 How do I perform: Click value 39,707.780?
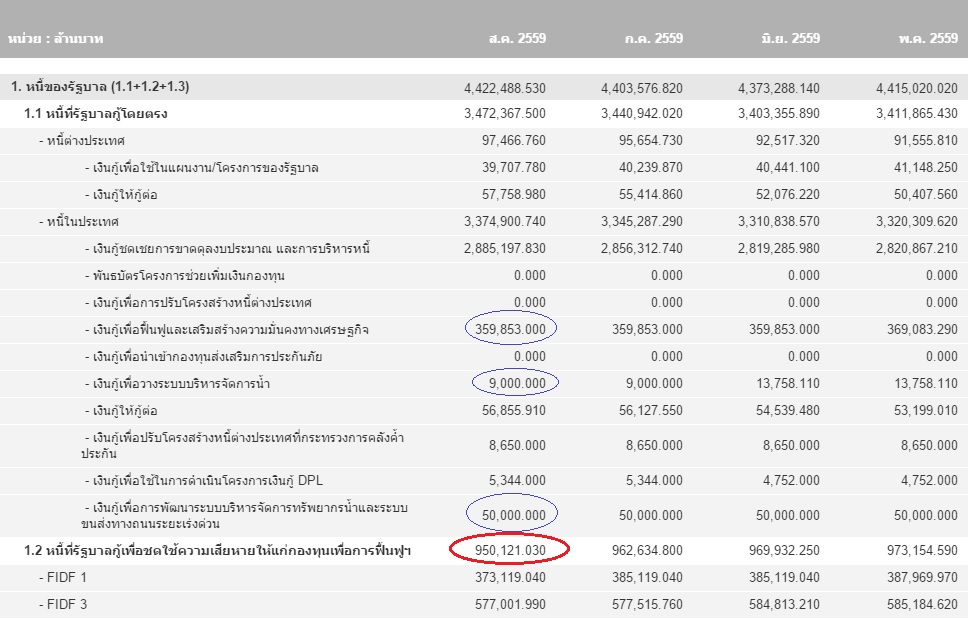pos(513,168)
